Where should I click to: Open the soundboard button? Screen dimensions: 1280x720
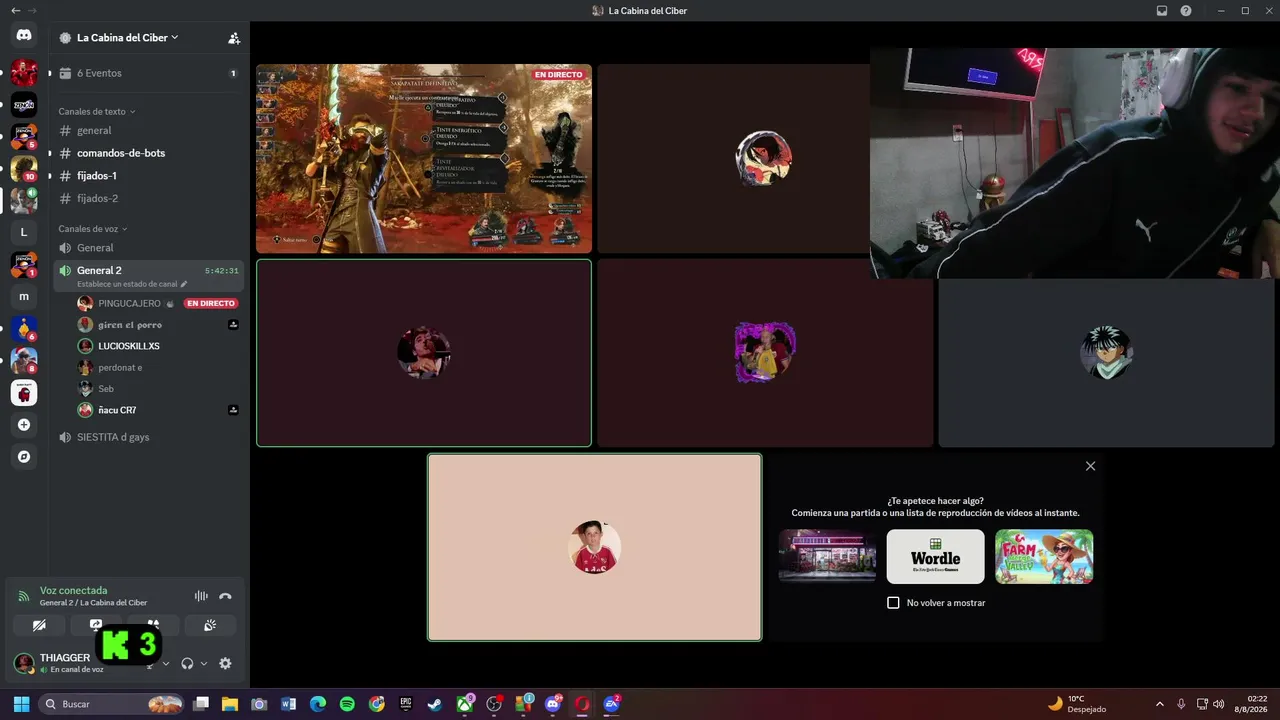[210, 625]
